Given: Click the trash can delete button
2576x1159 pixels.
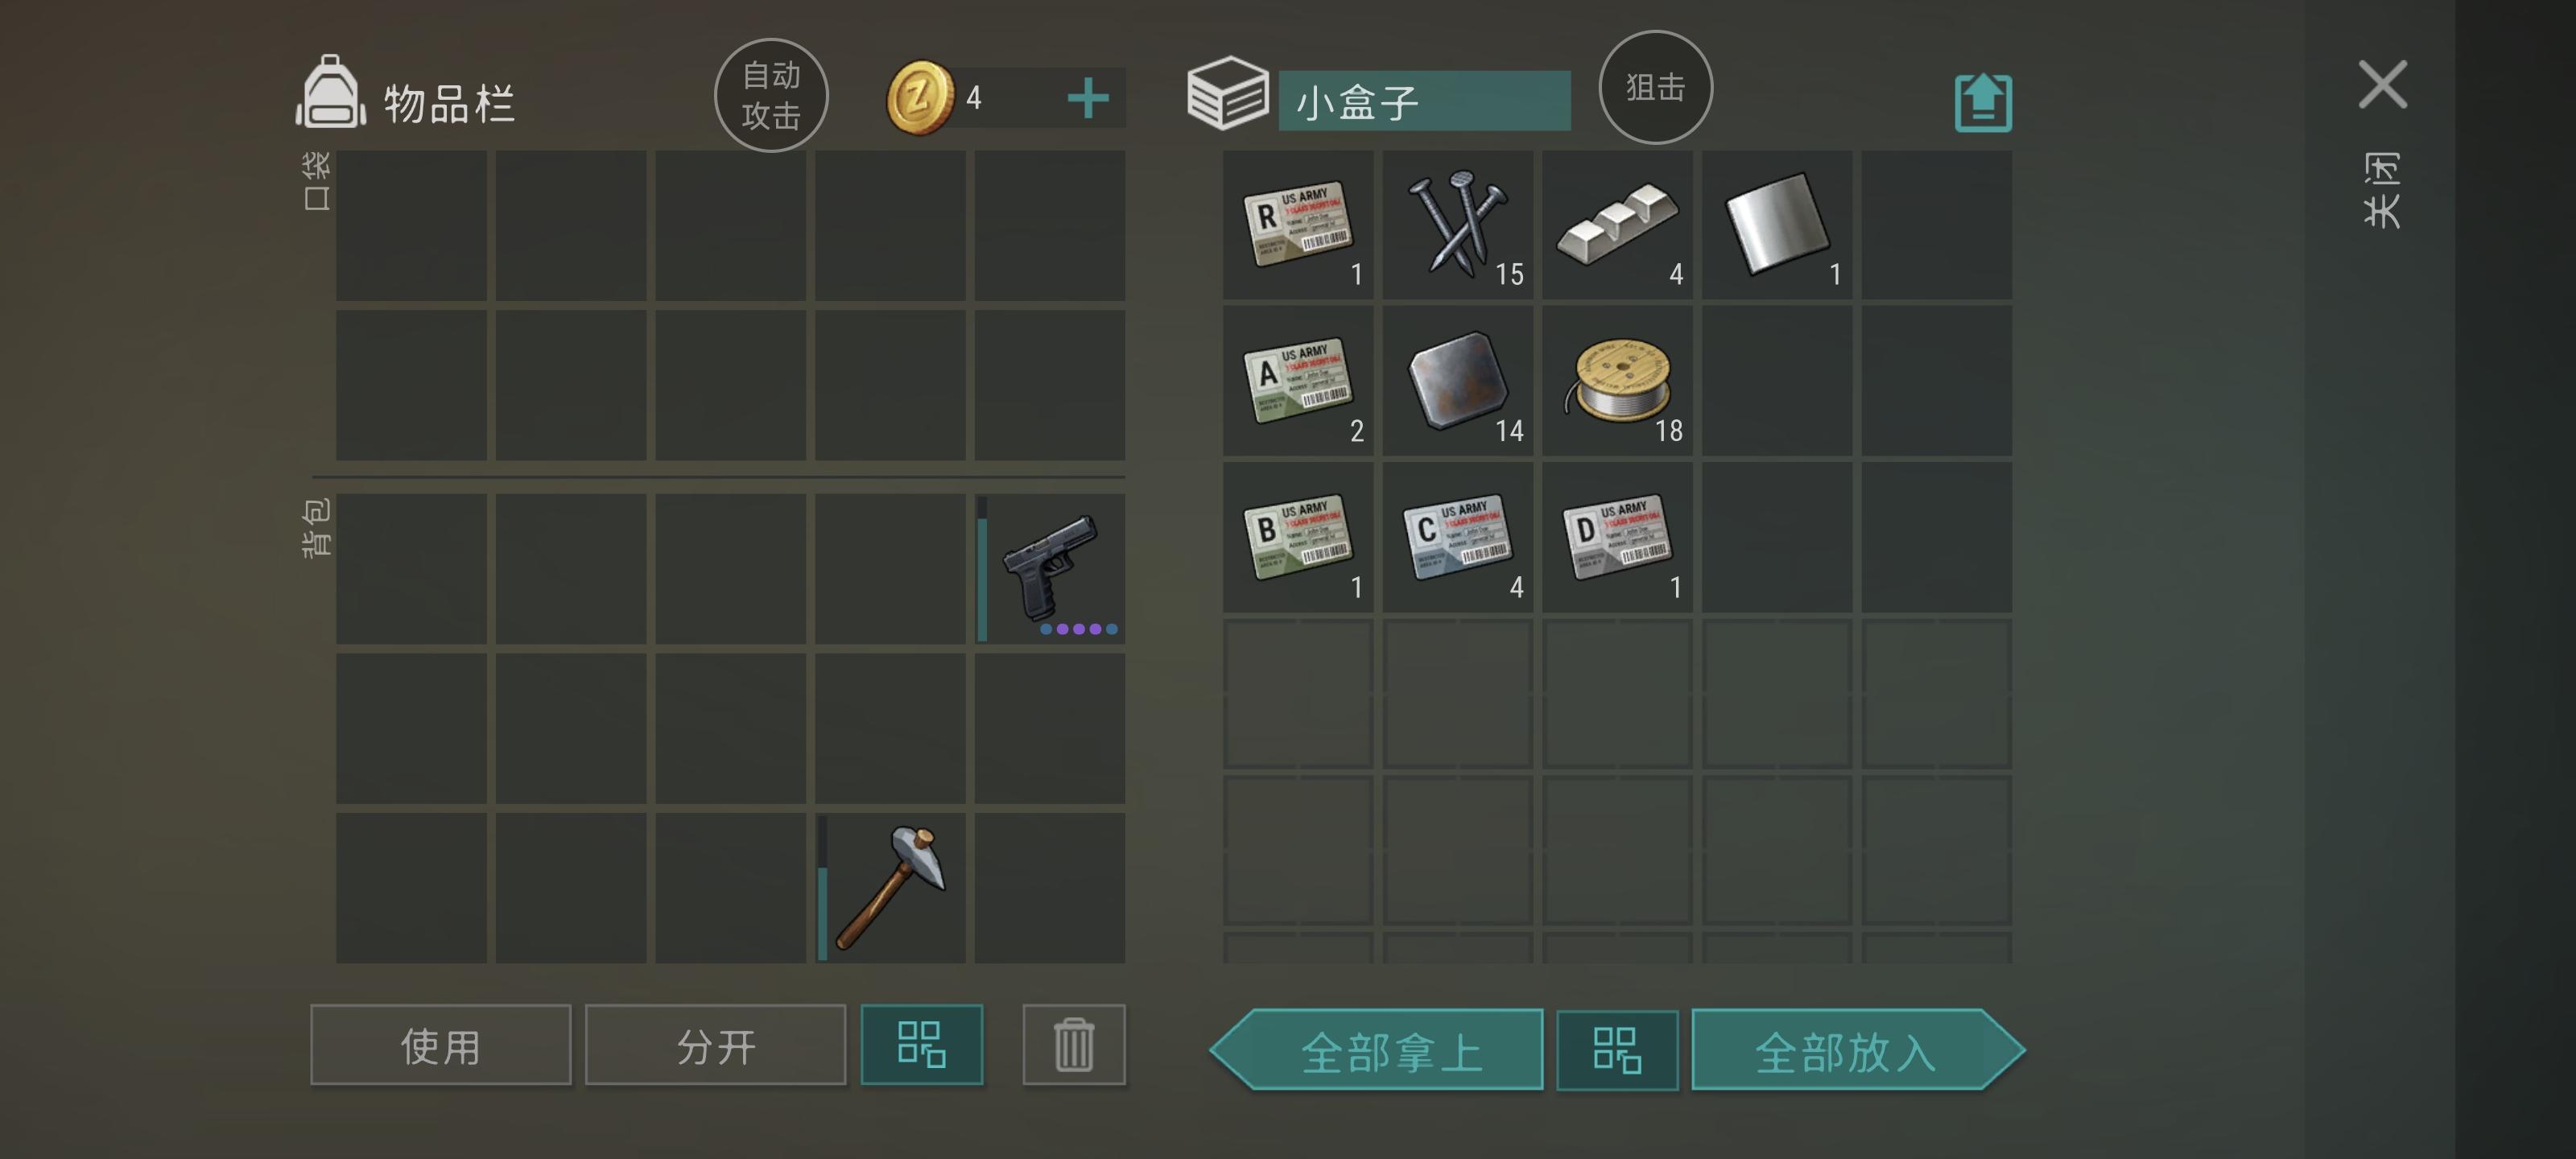Looking at the screenshot, I should [1074, 1045].
